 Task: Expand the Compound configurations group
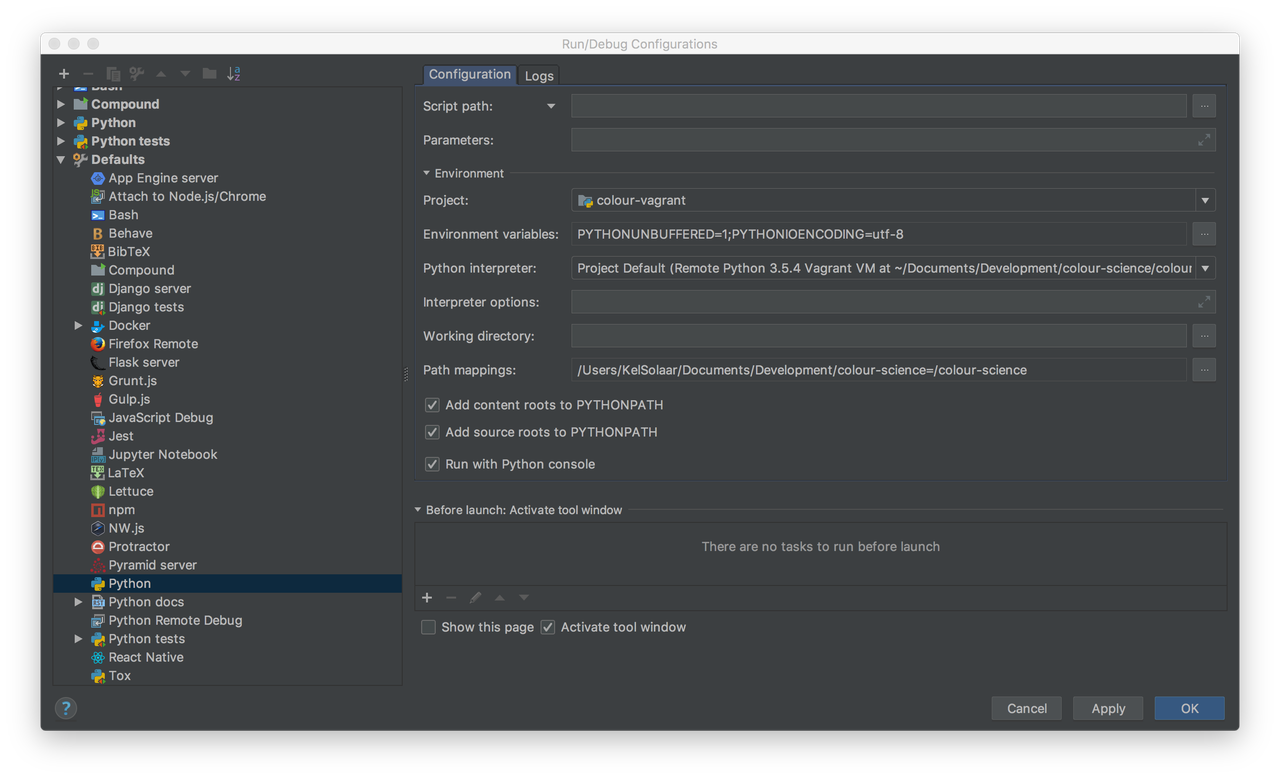tap(61, 104)
